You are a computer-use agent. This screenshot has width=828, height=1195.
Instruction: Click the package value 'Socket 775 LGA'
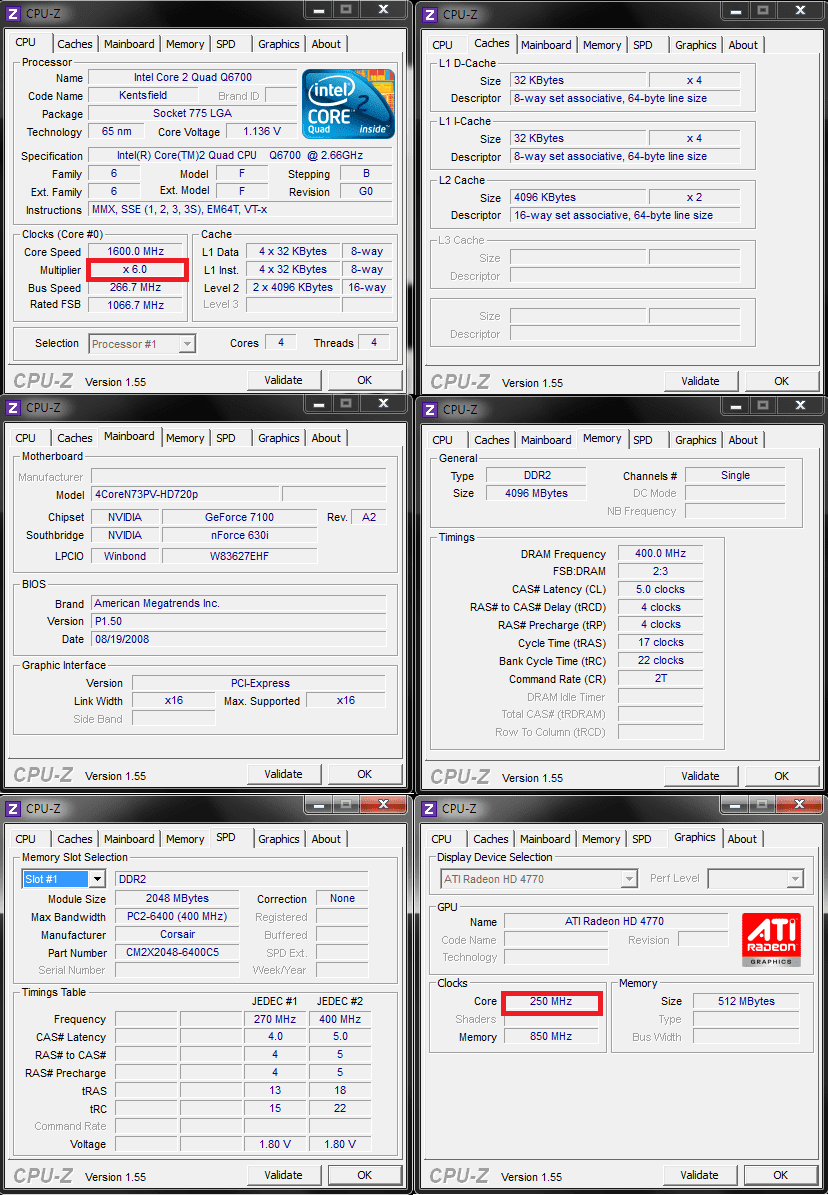point(192,113)
